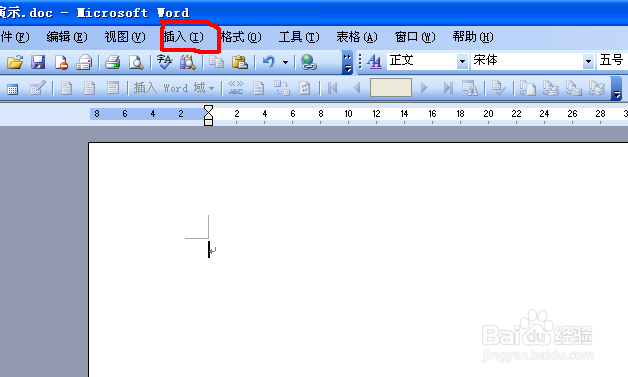
Task: Open the 帮助(H) menu
Action: (473, 37)
